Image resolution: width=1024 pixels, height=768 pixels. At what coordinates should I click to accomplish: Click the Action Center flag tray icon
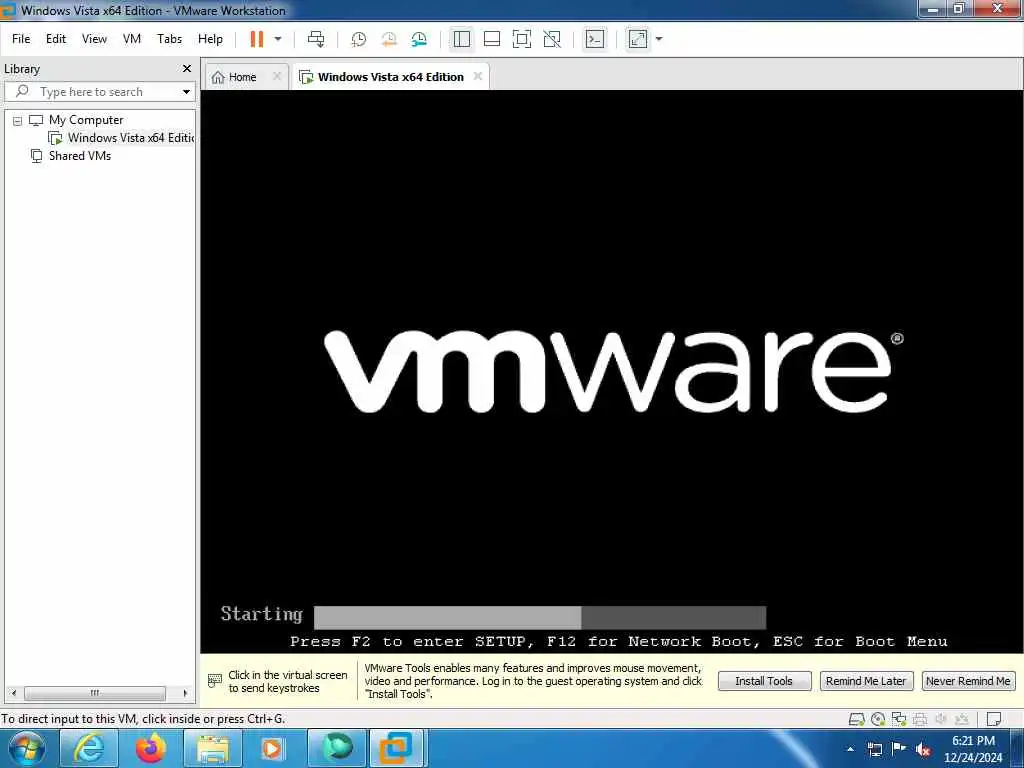tap(899, 748)
